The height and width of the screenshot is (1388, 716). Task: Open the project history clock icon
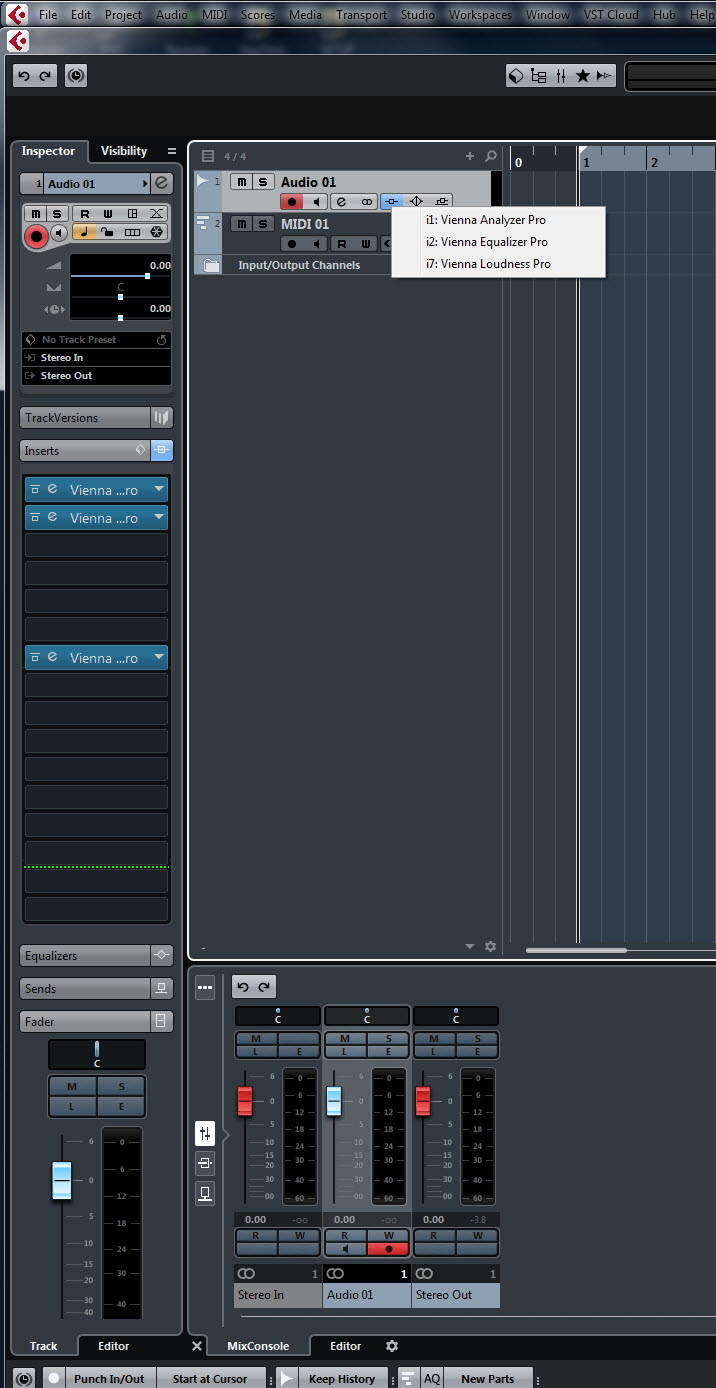(x=76, y=76)
